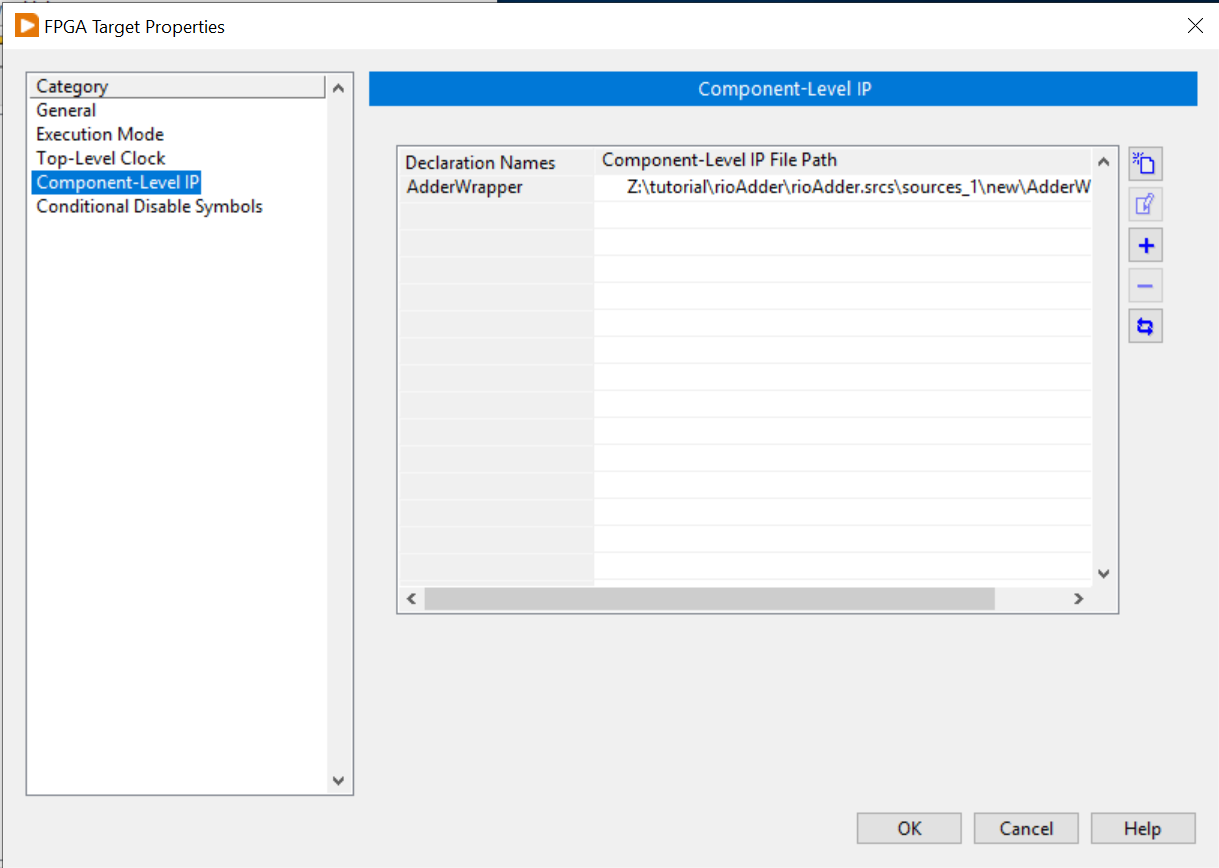Click the remove IP minus icon
The width and height of the screenshot is (1219, 868).
(1145, 285)
